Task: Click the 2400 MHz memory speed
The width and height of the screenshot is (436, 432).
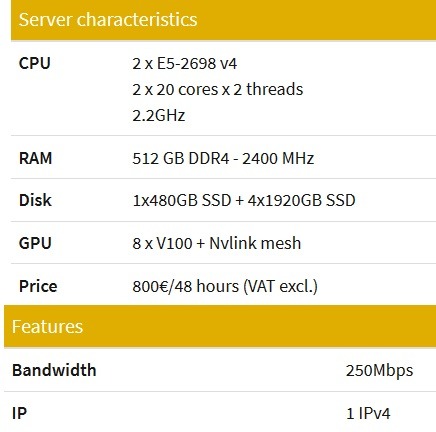Action: pos(278,158)
